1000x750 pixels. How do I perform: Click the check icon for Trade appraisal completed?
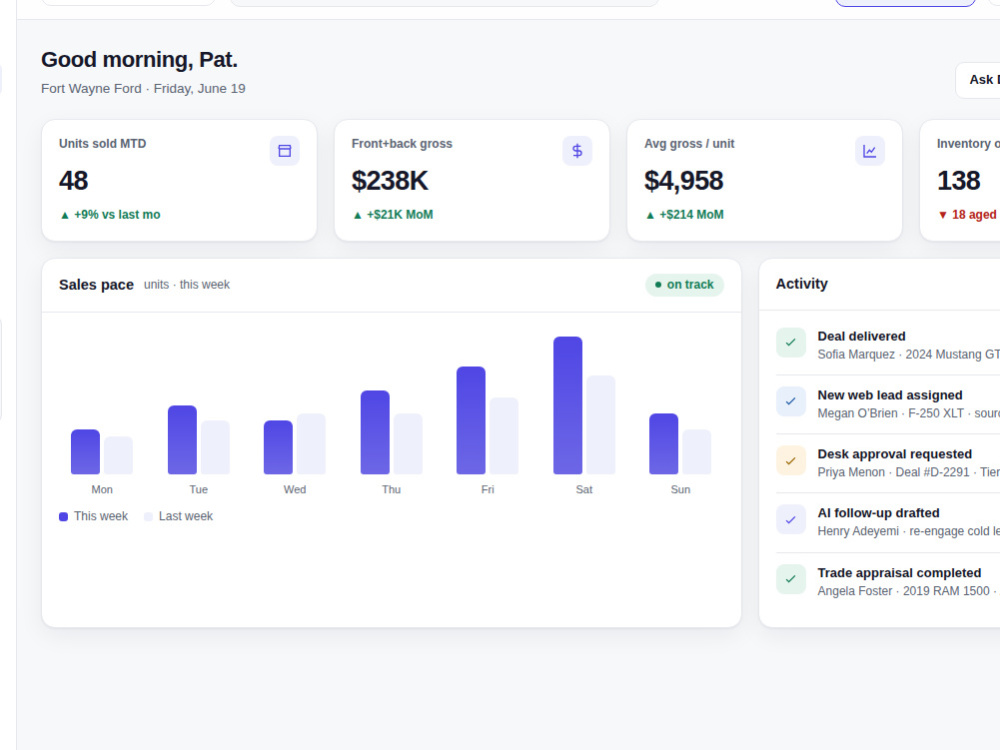pos(791,579)
